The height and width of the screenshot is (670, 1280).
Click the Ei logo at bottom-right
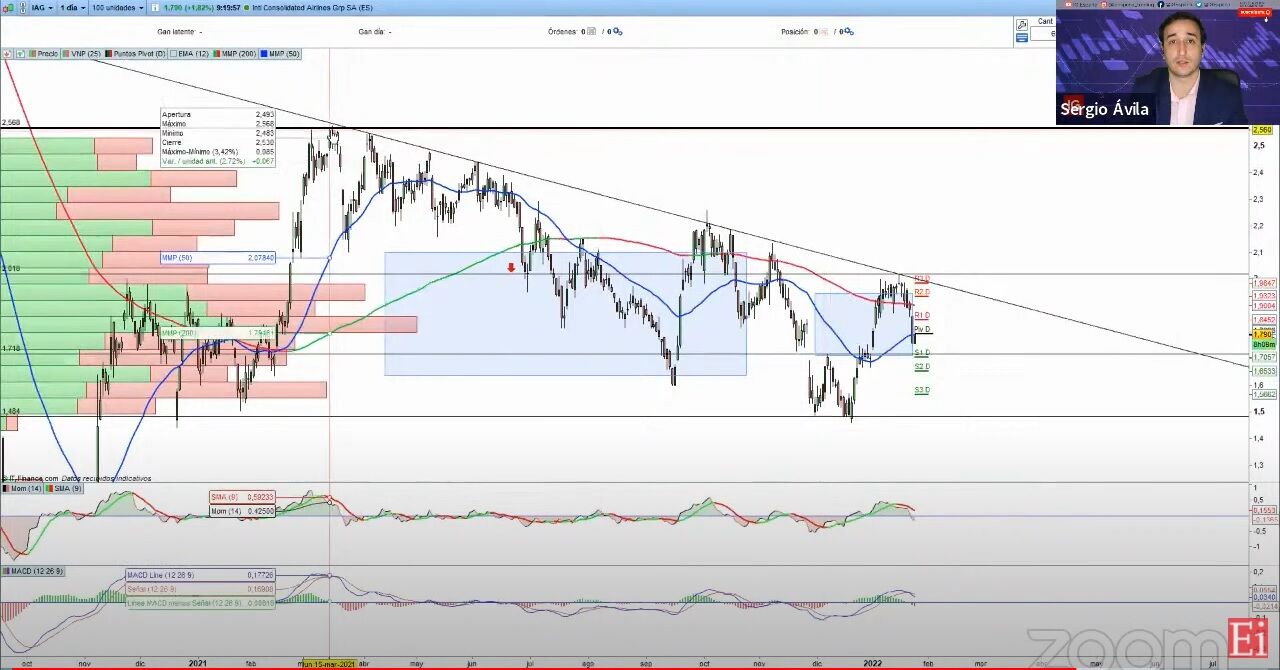coord(1248,638)
